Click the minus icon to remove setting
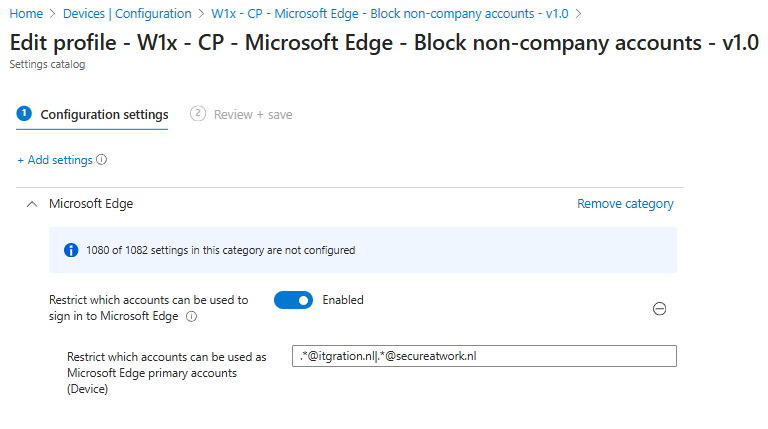This screenshot has height=429, width=768. coord(659,309)
